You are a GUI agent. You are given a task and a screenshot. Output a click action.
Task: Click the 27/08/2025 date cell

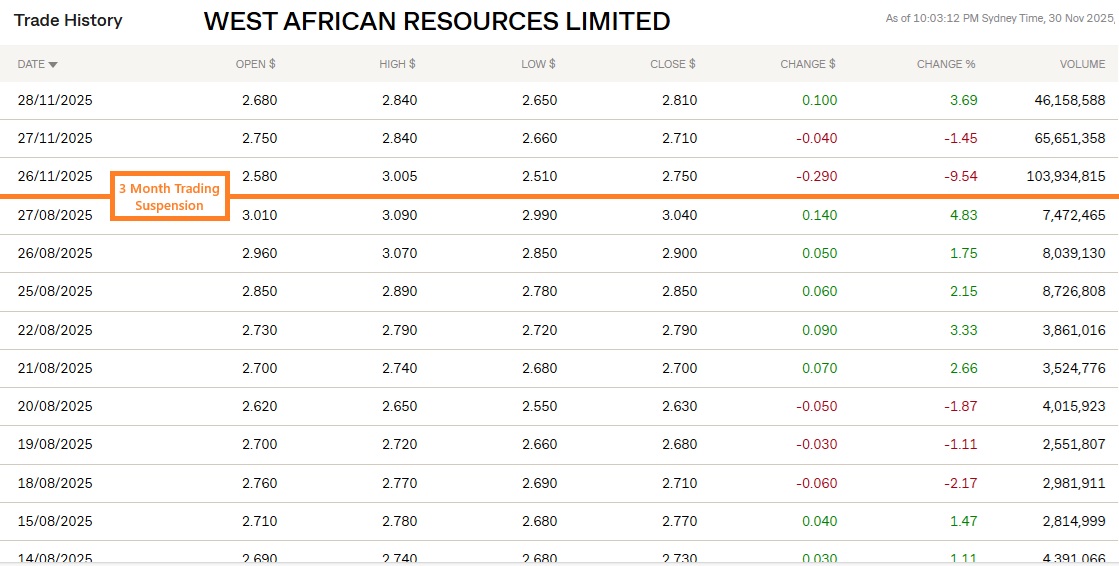coord(55,215)
